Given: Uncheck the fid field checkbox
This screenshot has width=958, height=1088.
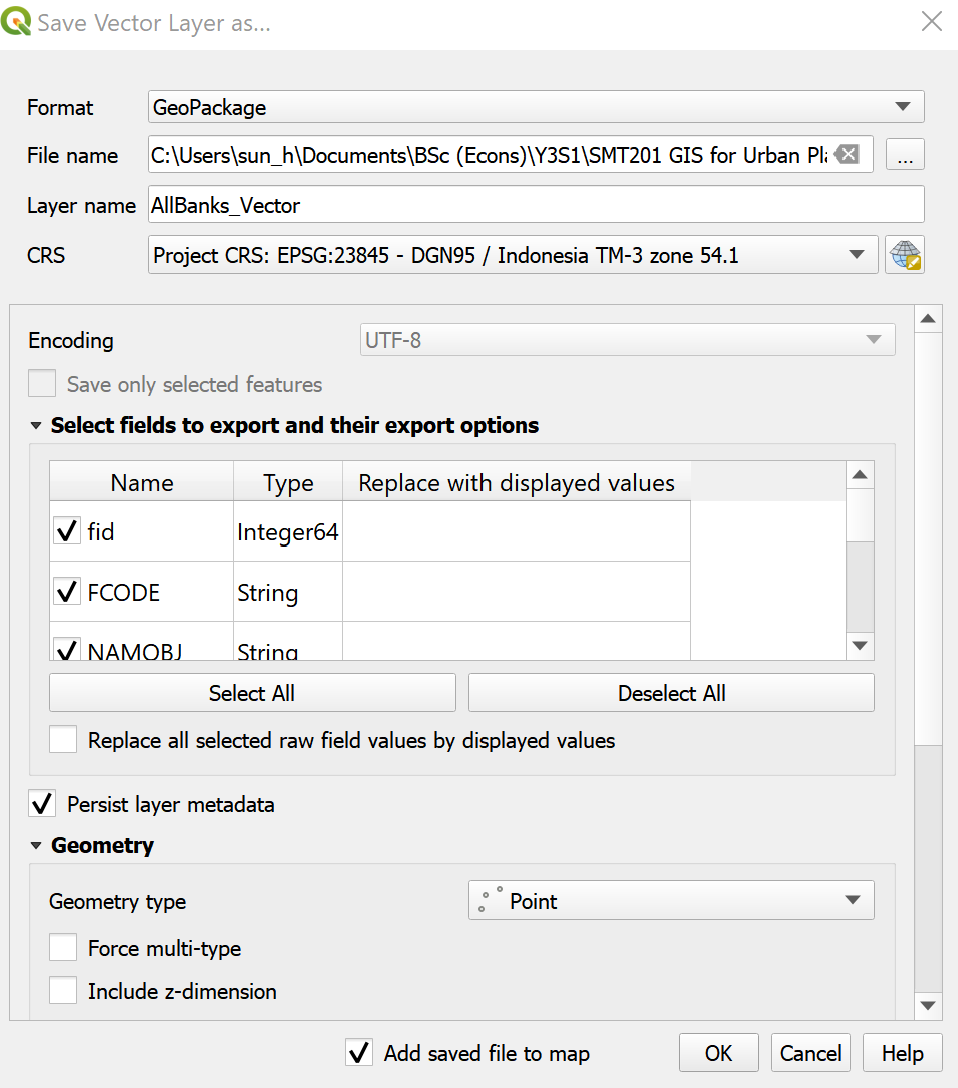Looking at the screenshot, I should pos(67,532).
